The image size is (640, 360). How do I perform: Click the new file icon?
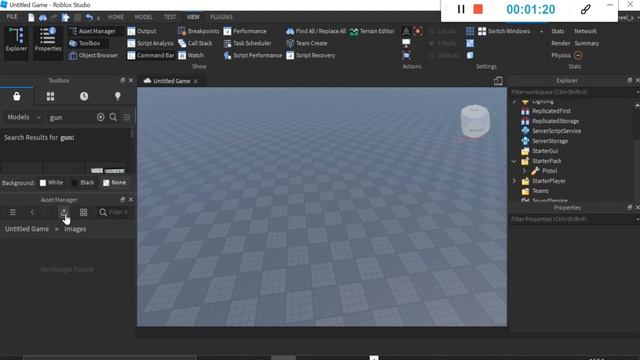[31, 17]
